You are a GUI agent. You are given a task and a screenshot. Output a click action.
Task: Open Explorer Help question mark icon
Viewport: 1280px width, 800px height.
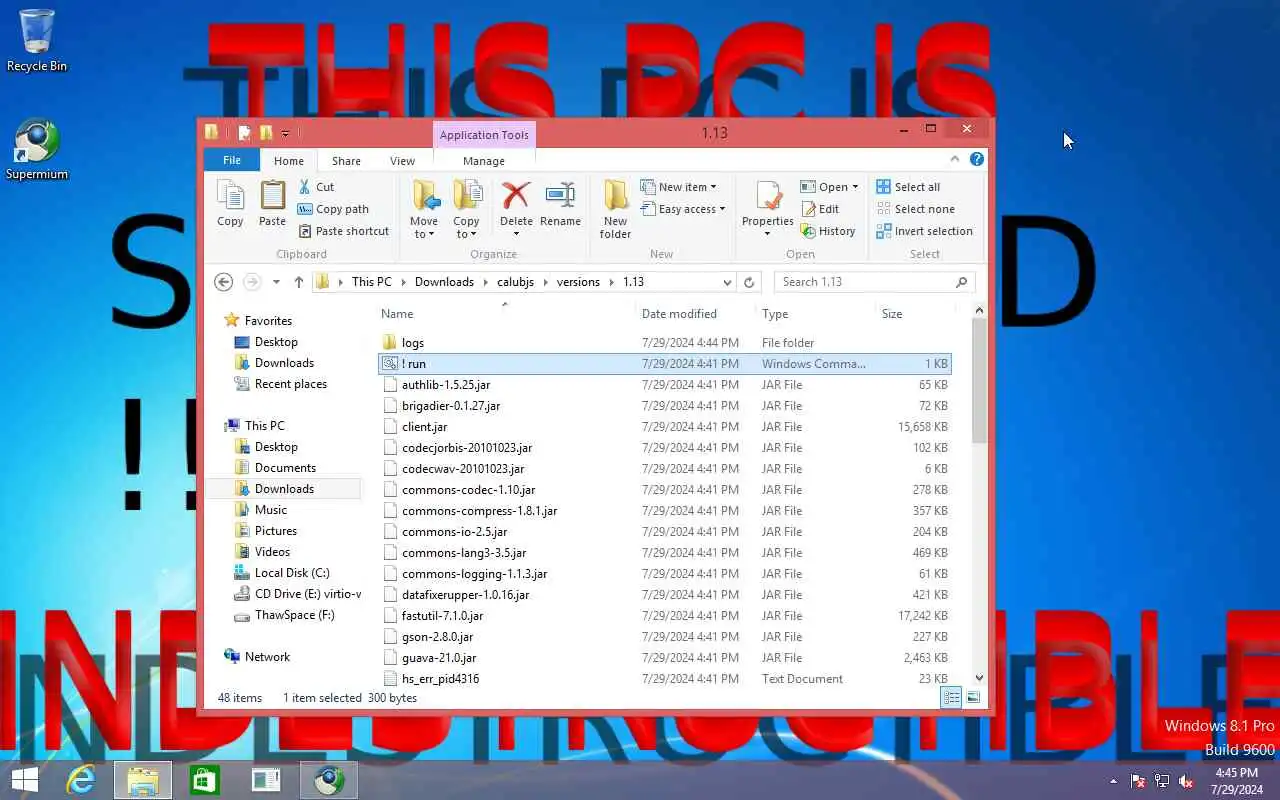(977, 159)
